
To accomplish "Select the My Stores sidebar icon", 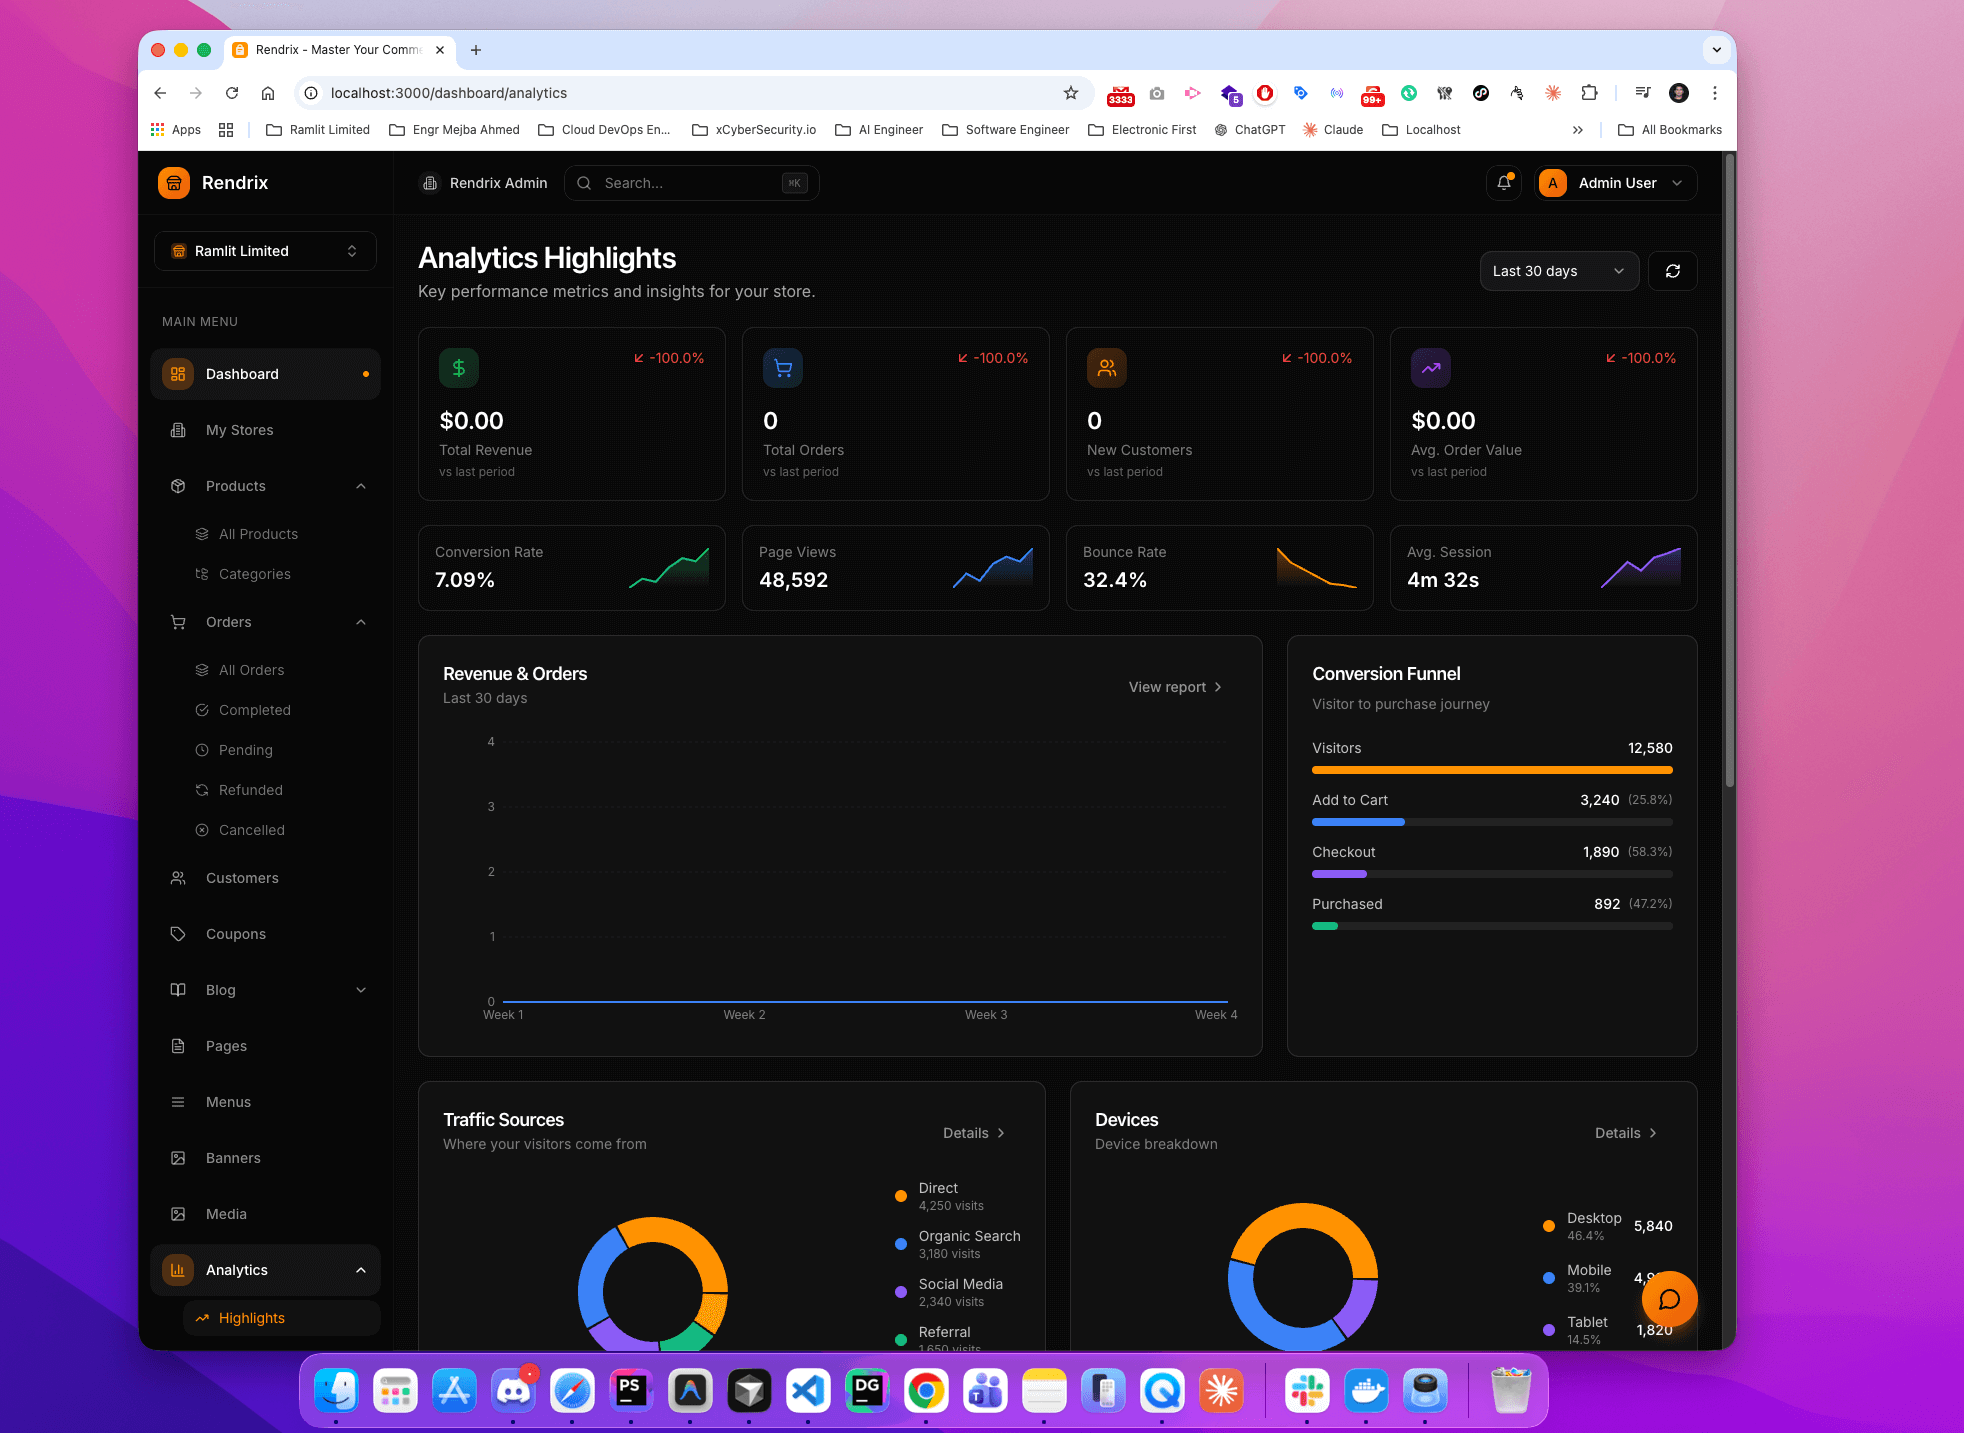I will pyautogui.click(x=178, y=429).
